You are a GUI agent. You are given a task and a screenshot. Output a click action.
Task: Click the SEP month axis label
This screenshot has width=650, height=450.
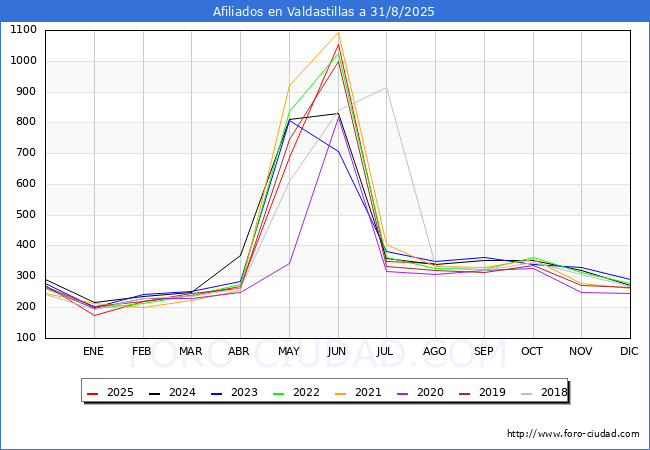pos(483,351)
